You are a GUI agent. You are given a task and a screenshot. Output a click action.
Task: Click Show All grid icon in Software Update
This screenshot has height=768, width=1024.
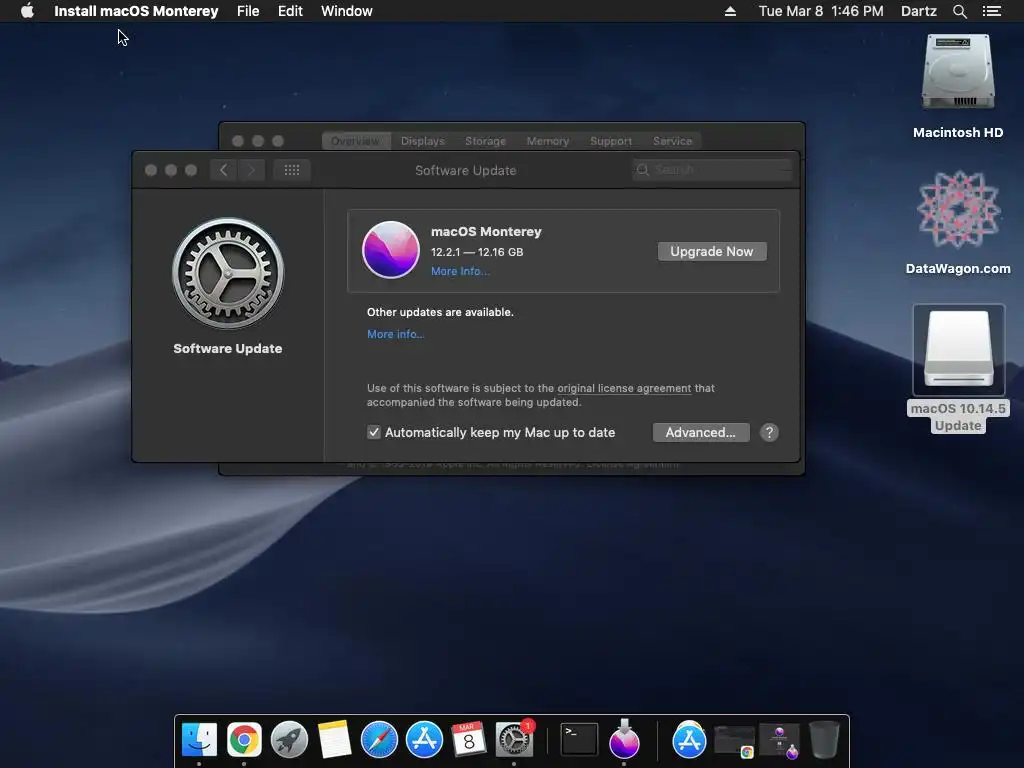[292, 170]
